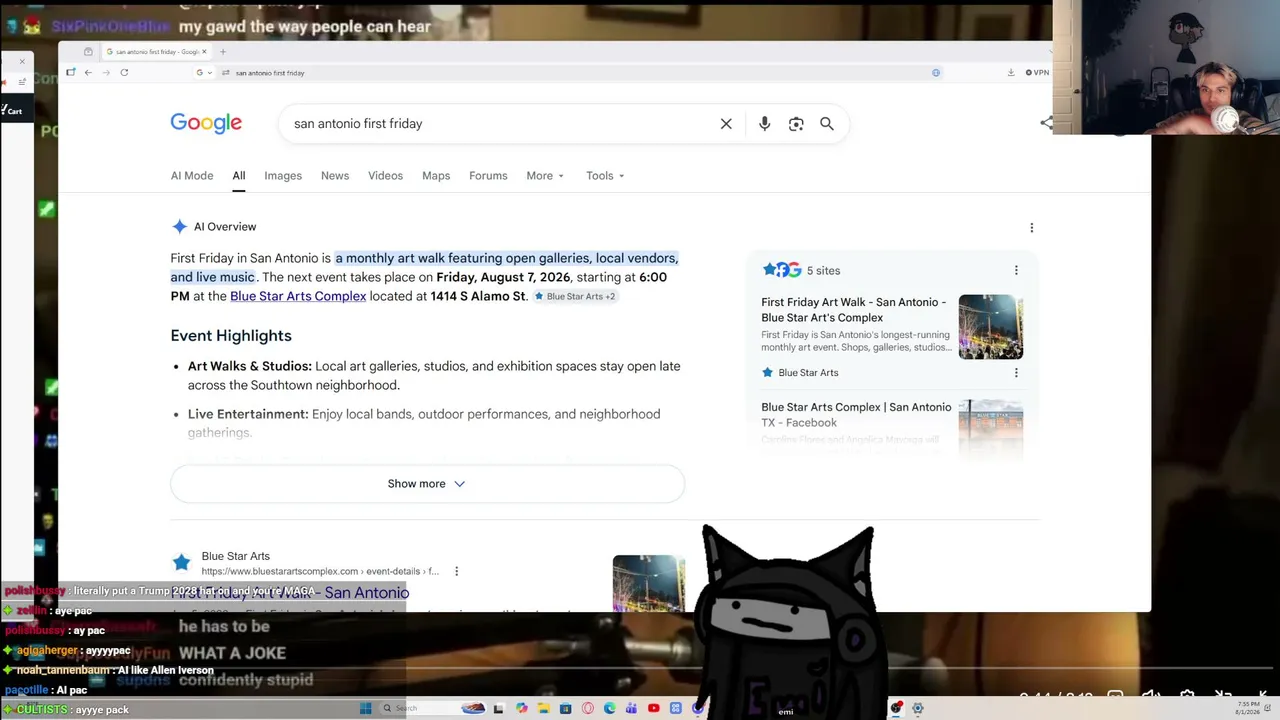Open a new browser tab

click(223, 51)
